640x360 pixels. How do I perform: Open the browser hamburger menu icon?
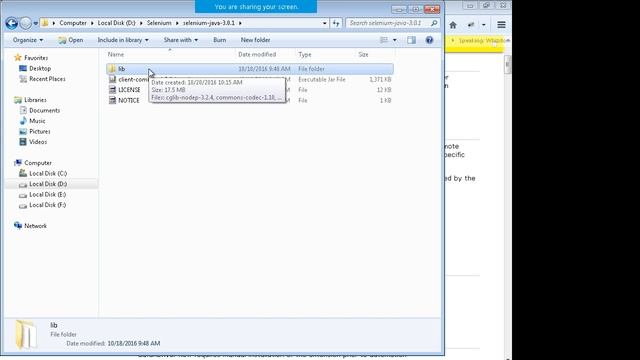click(501, 25)
